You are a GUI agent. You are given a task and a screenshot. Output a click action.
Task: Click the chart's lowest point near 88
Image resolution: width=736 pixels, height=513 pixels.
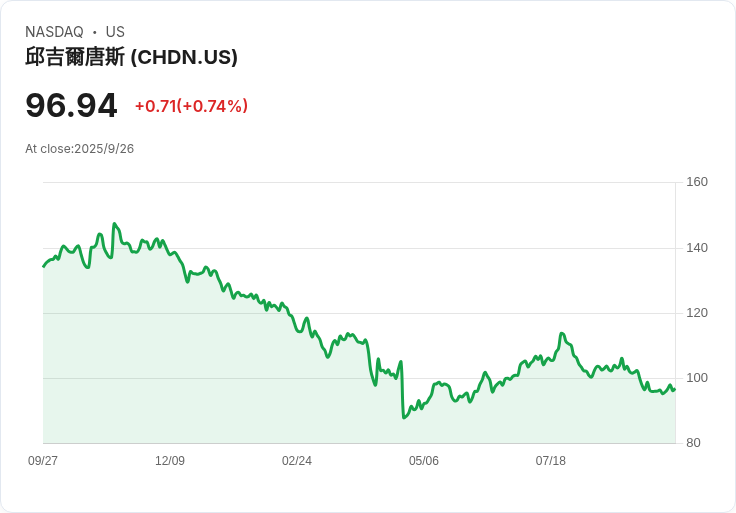(x=404, y=417)
